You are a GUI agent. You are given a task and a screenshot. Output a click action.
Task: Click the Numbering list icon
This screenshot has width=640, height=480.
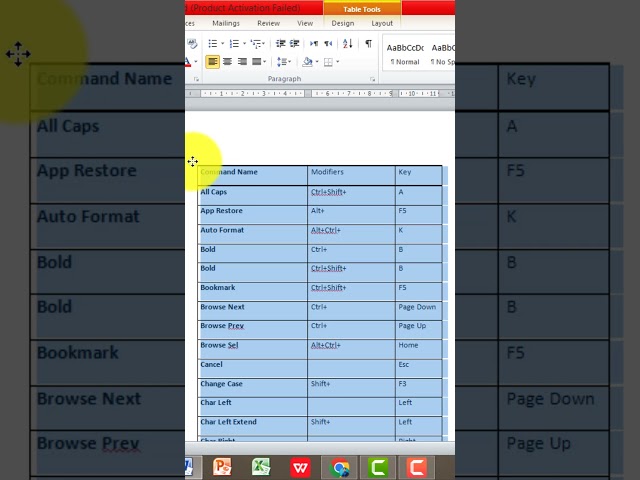tap(234, 43)
